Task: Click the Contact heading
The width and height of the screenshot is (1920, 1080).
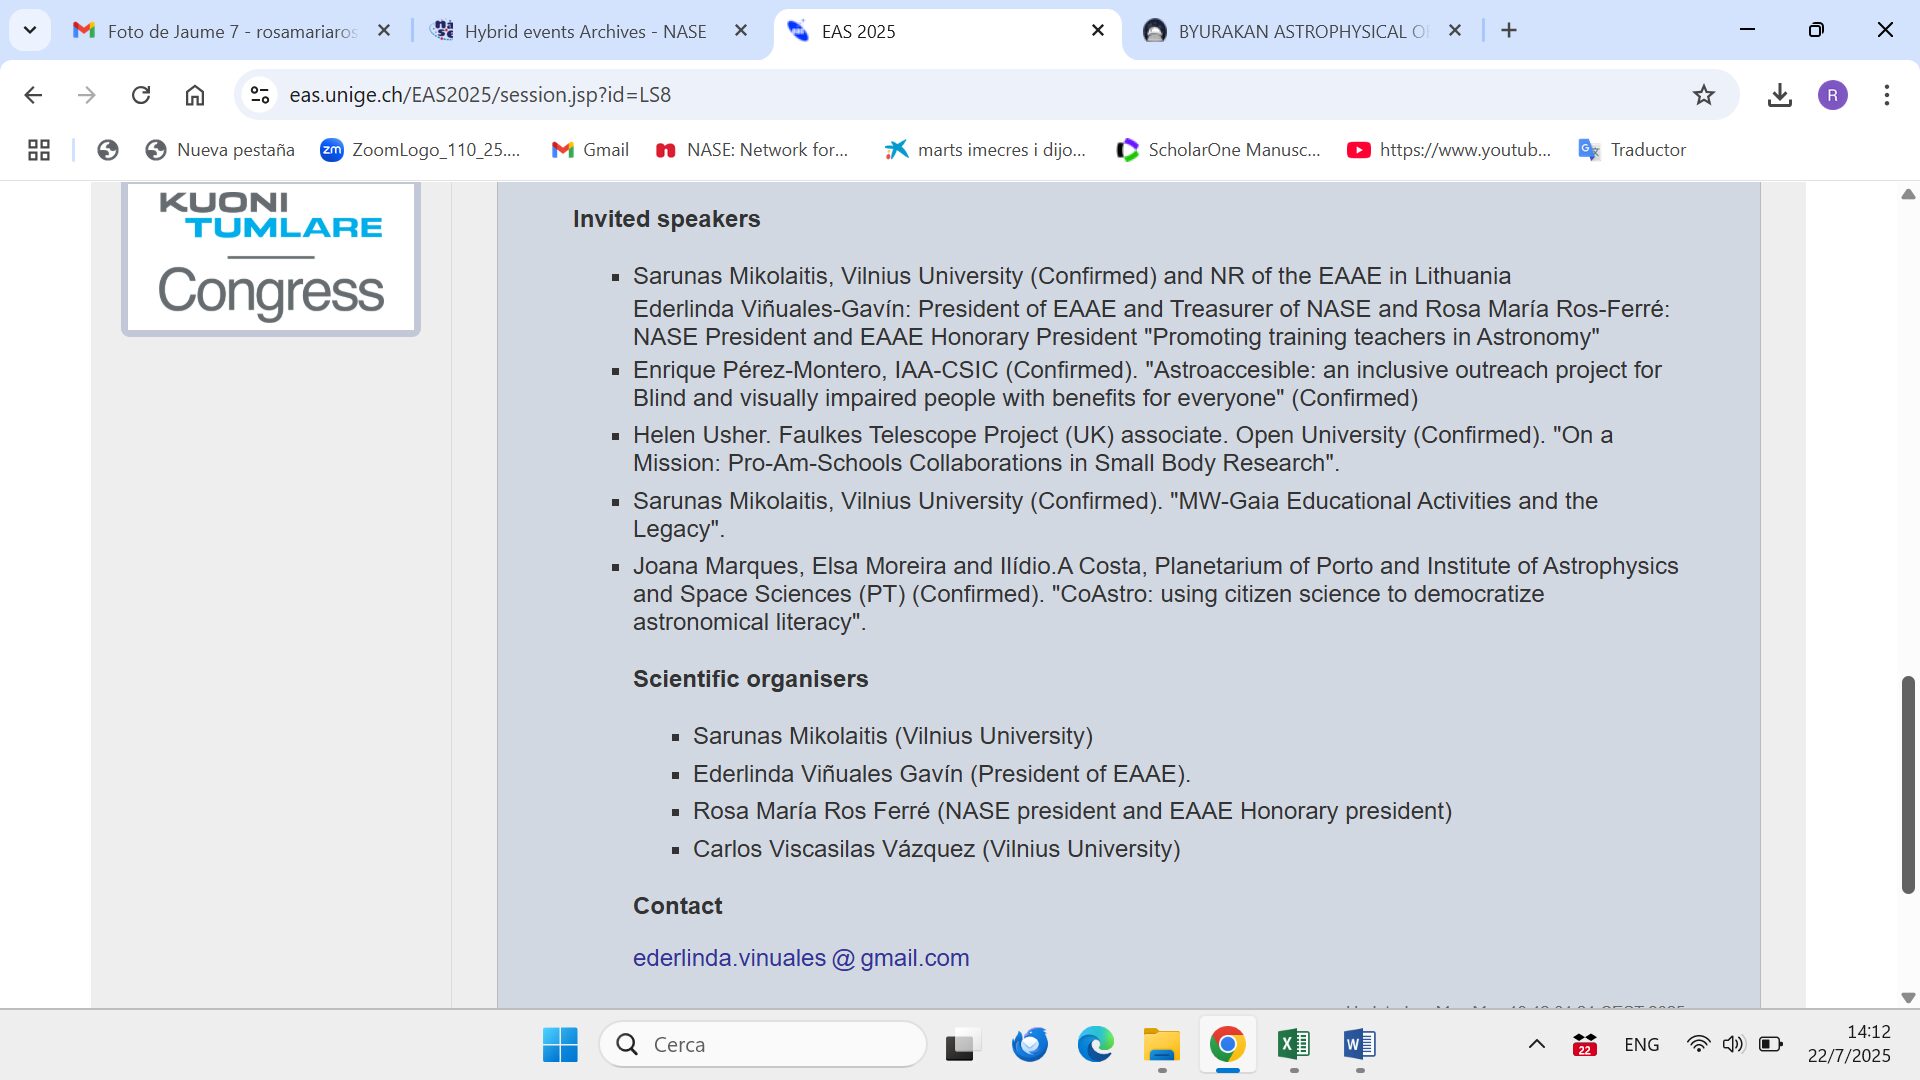Action: 677,906
